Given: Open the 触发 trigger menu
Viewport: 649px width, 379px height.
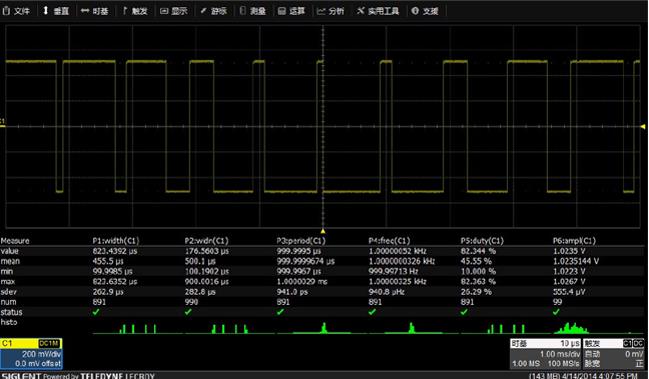Looking at the screenshot, I should coord(135,11).
